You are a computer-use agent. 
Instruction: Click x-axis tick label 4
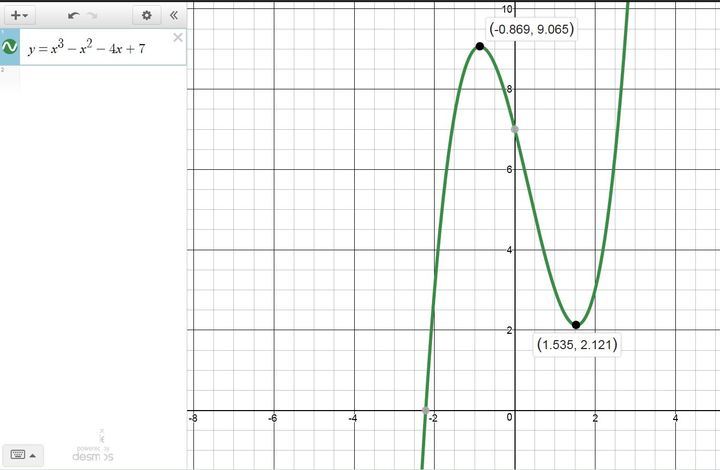[675, 418]
